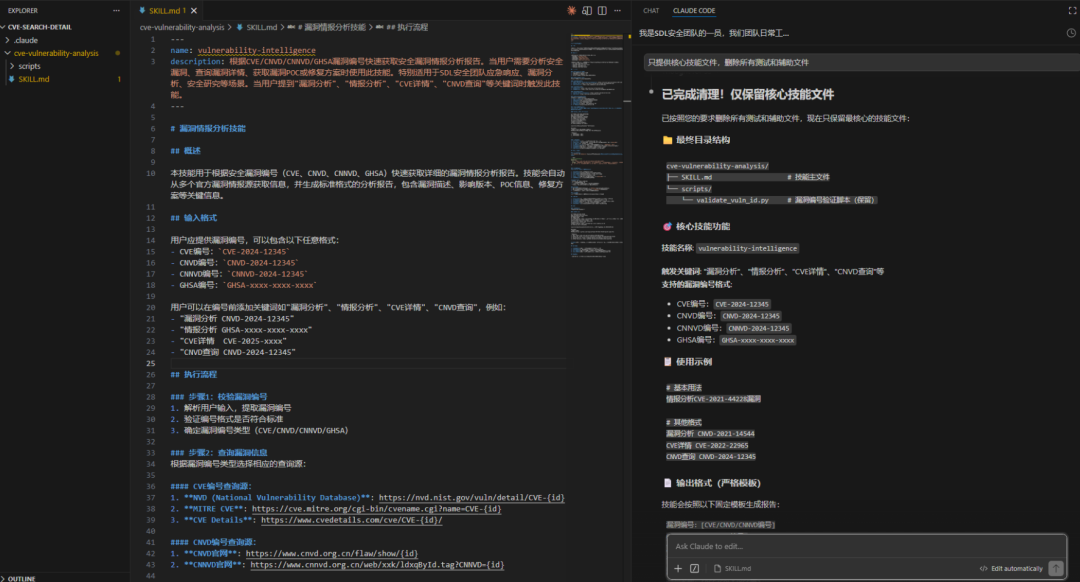Click validate_vuln_id.py in the directory listing
1080x582 pixels.
732,200
